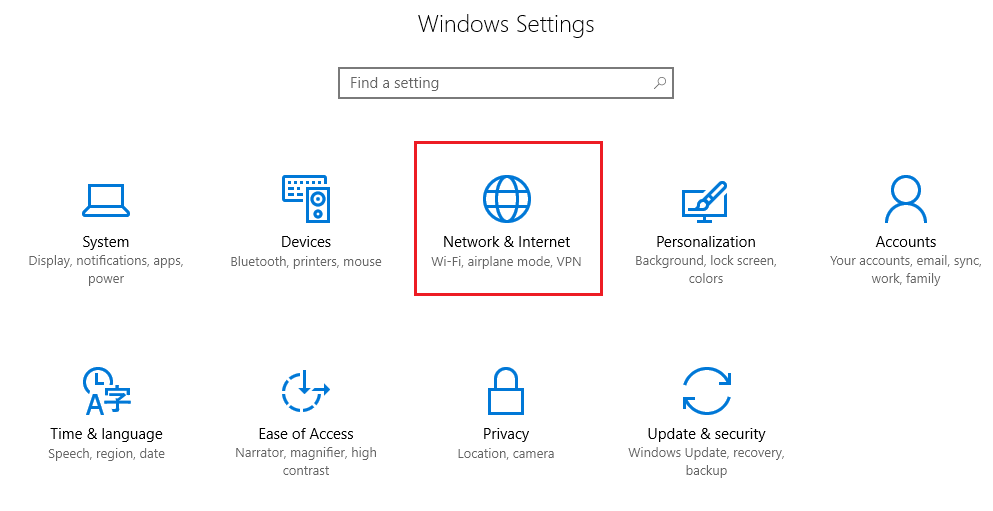993x511 pixels.
Task: Click the Update & security arrows icon
Action: 706,391
